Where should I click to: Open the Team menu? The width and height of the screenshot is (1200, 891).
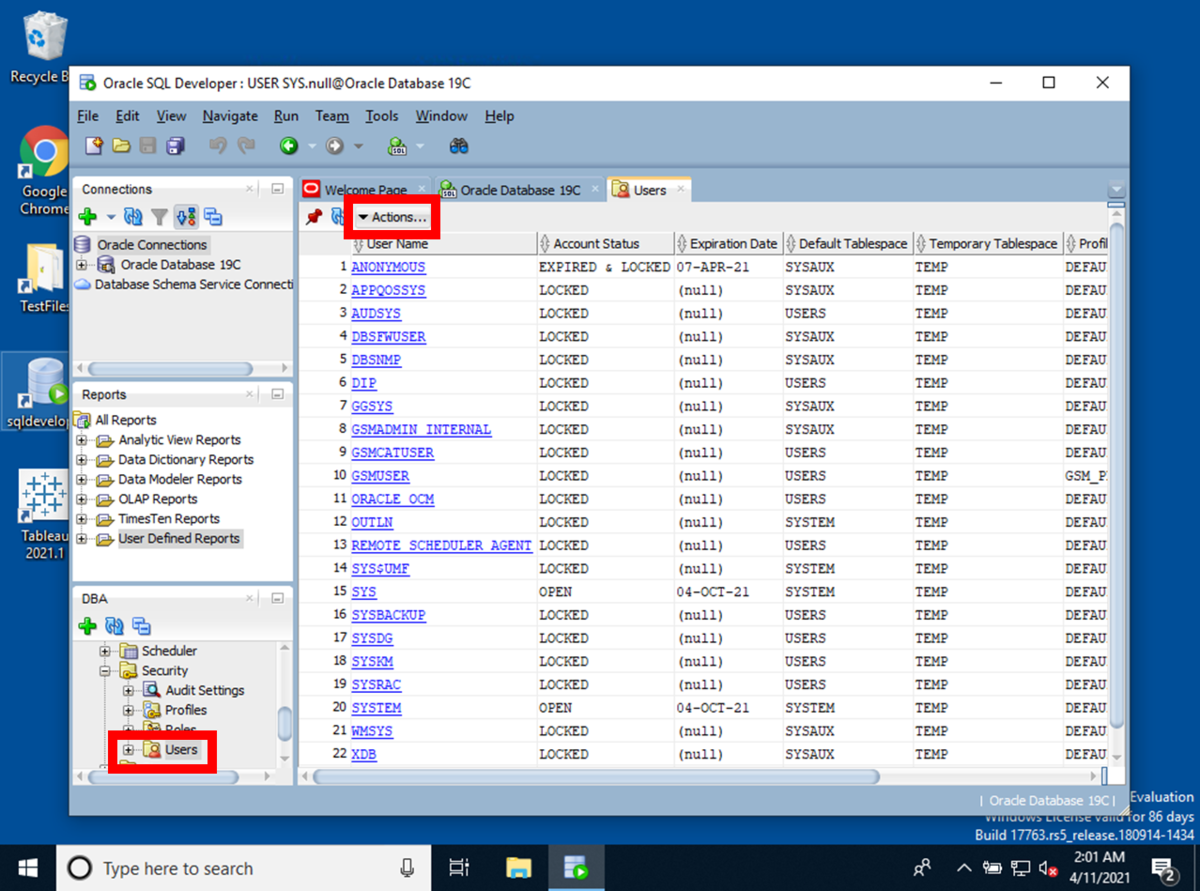point(332,116)
